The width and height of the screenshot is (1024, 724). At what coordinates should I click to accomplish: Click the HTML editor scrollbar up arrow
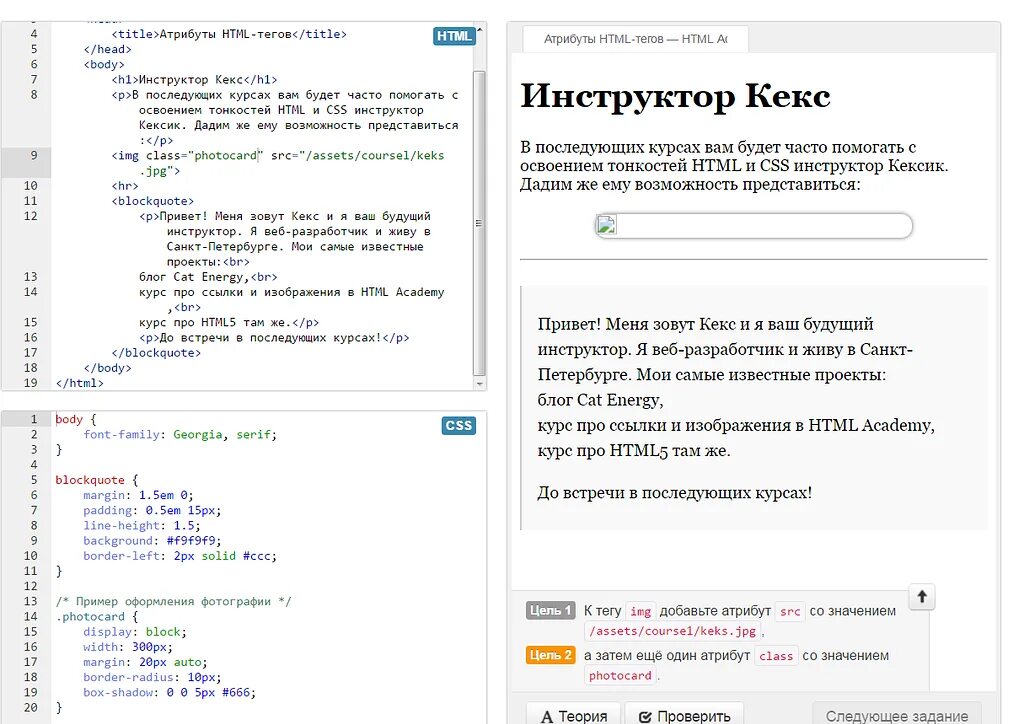pos(480,30)
